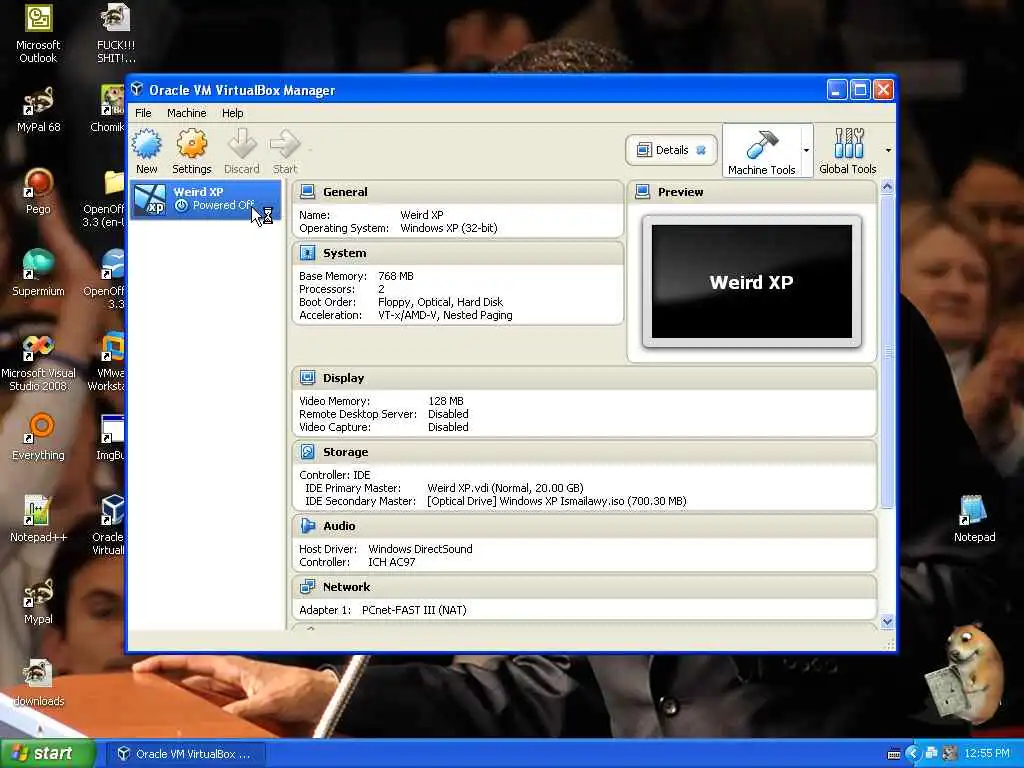Click the Details tool button

pyautogui.click(x=671, y=150)
